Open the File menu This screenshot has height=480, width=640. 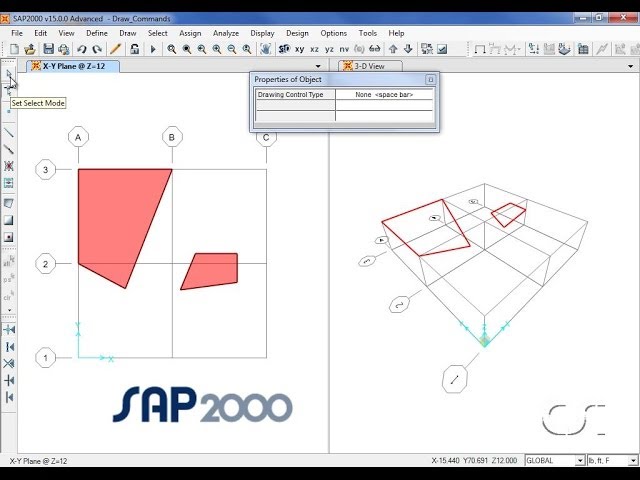(x=17, y=33)
